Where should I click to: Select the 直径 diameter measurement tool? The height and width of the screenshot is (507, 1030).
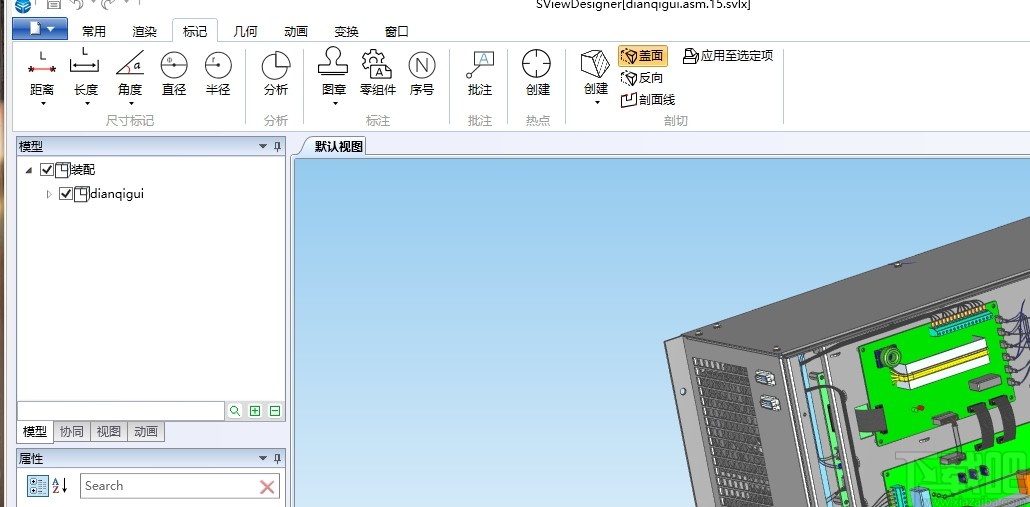174,73
